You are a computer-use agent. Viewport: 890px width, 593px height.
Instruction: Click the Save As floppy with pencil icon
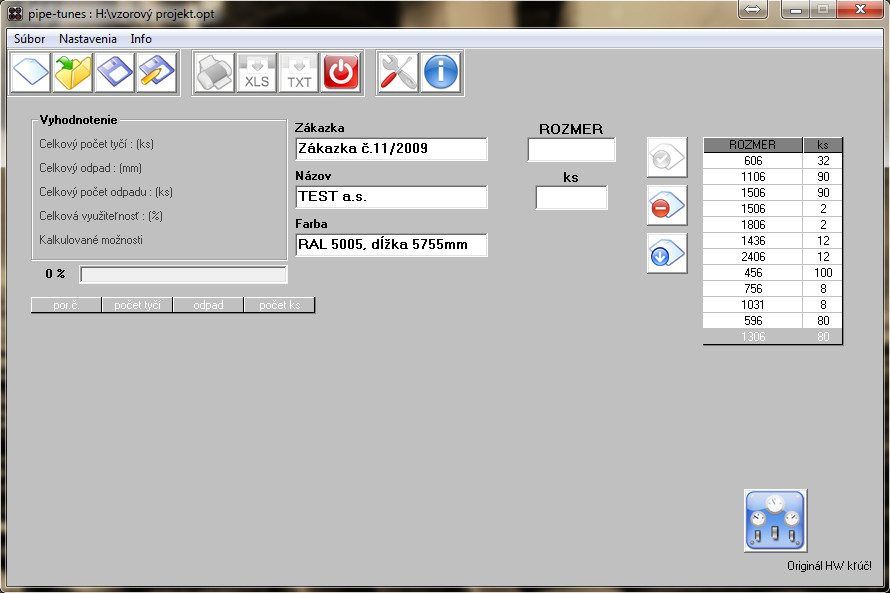tap(157, 72)
